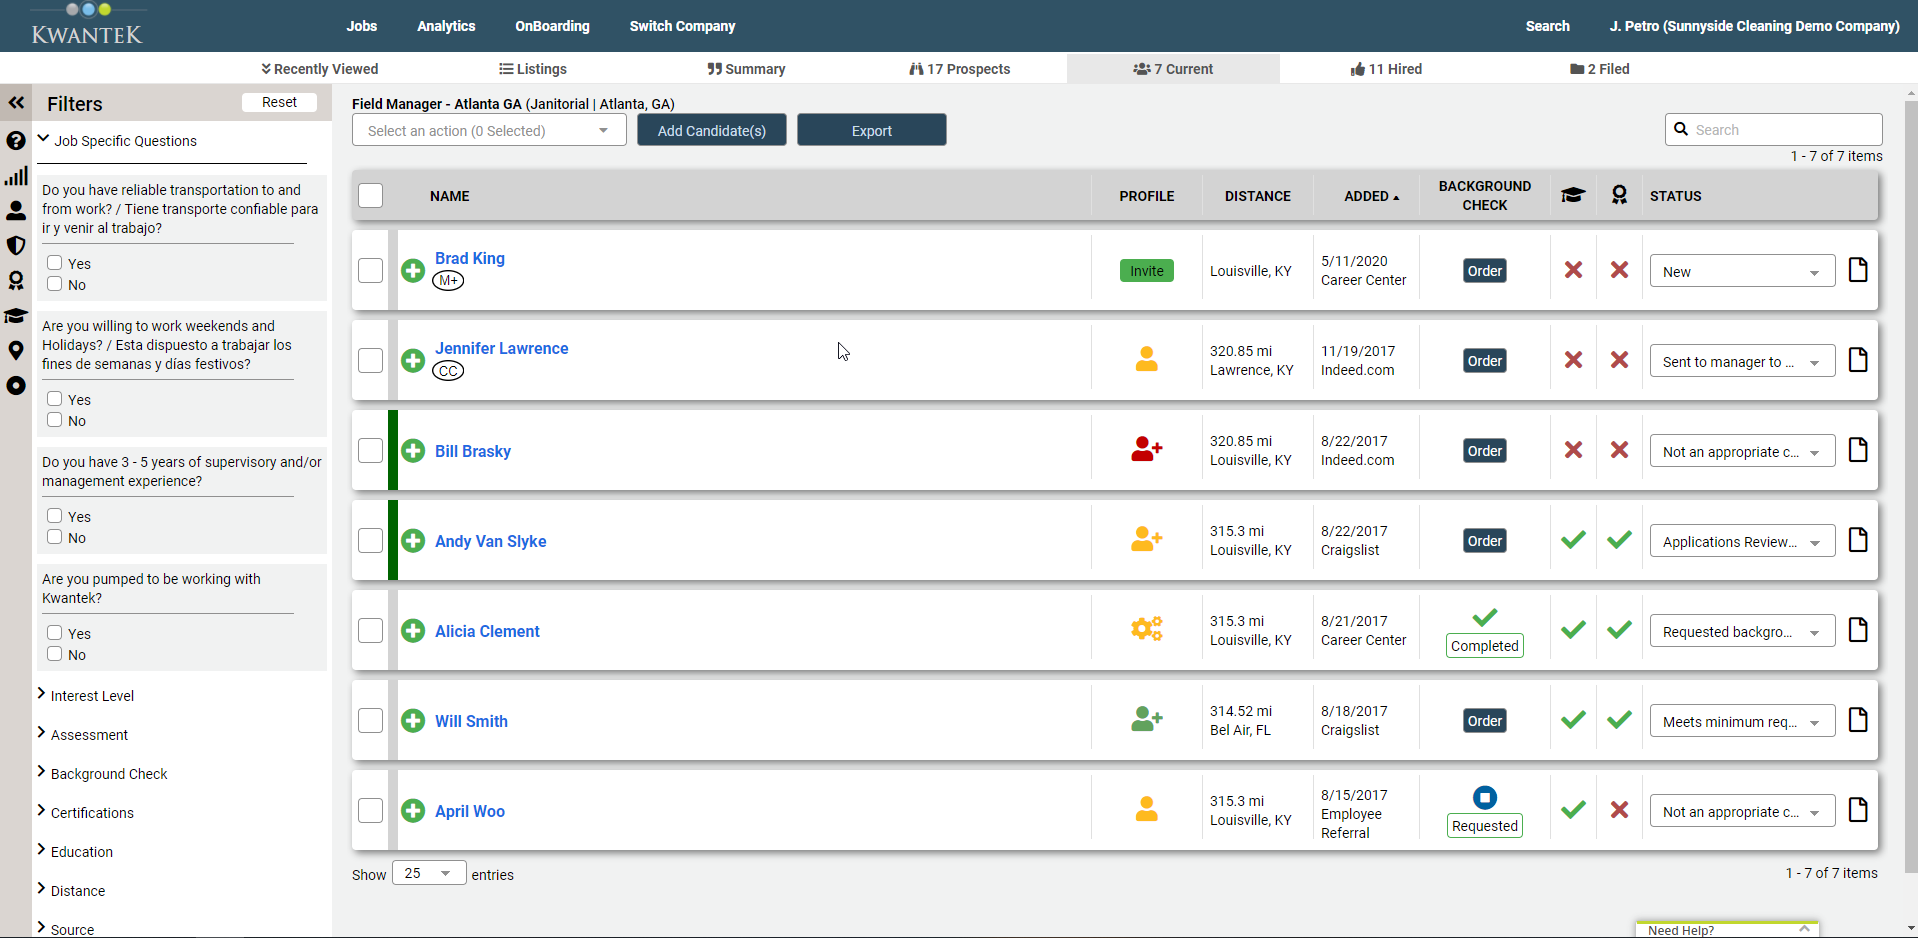
Task: Switch to the 11 Hired tab
Action: (1385, 69)
